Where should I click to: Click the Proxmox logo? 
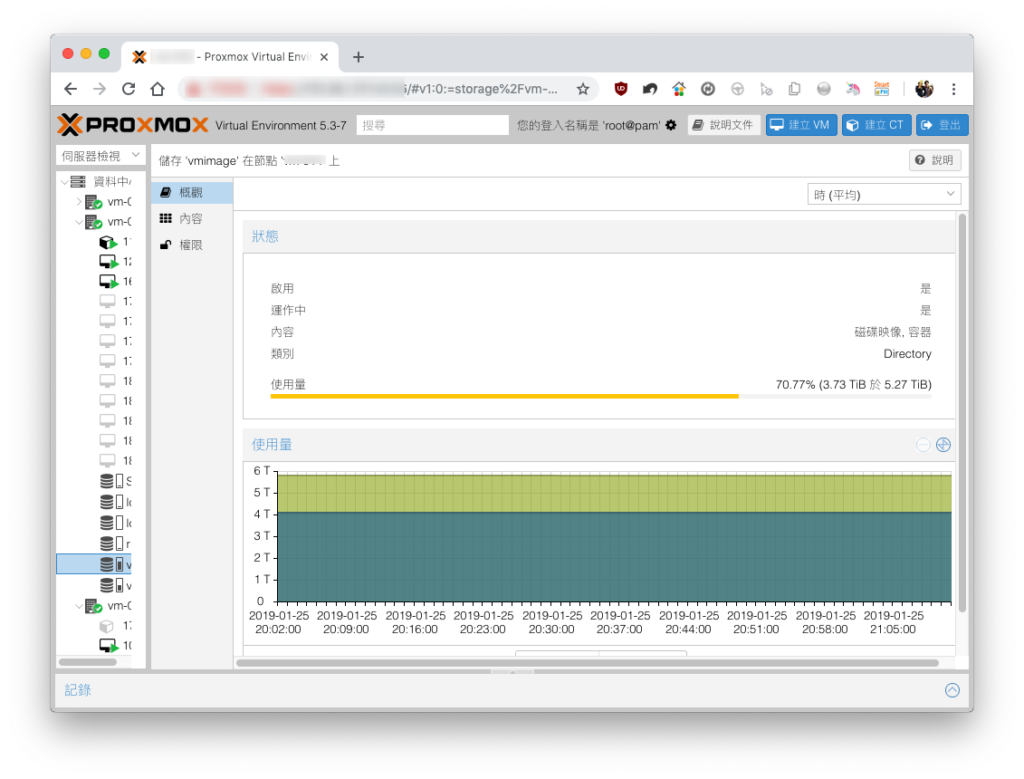click(x=133, y=125)
